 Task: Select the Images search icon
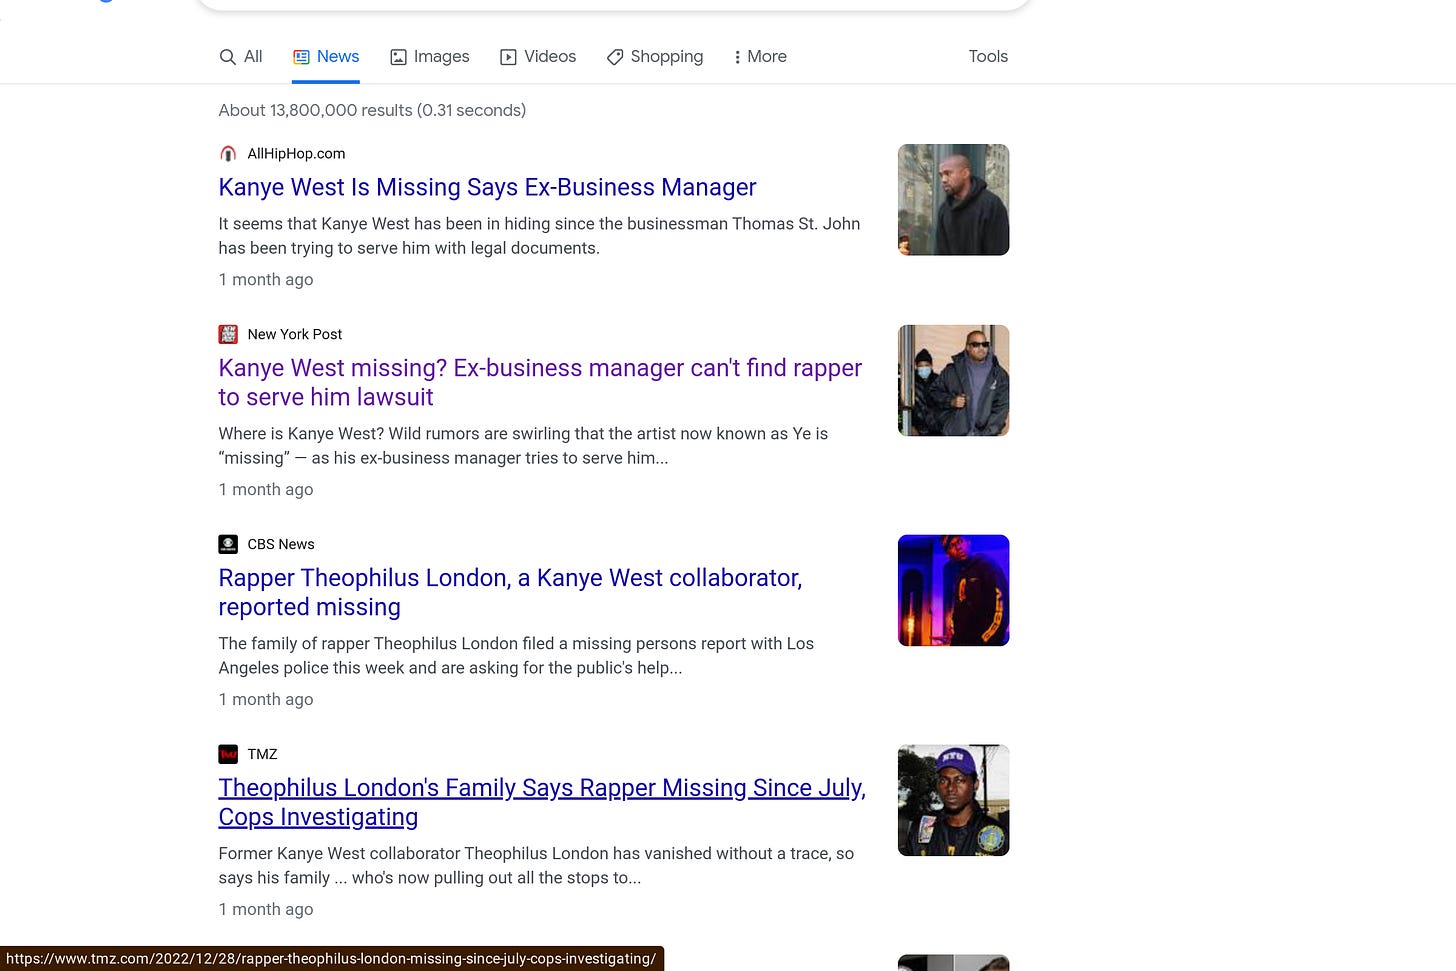(397, 57)
